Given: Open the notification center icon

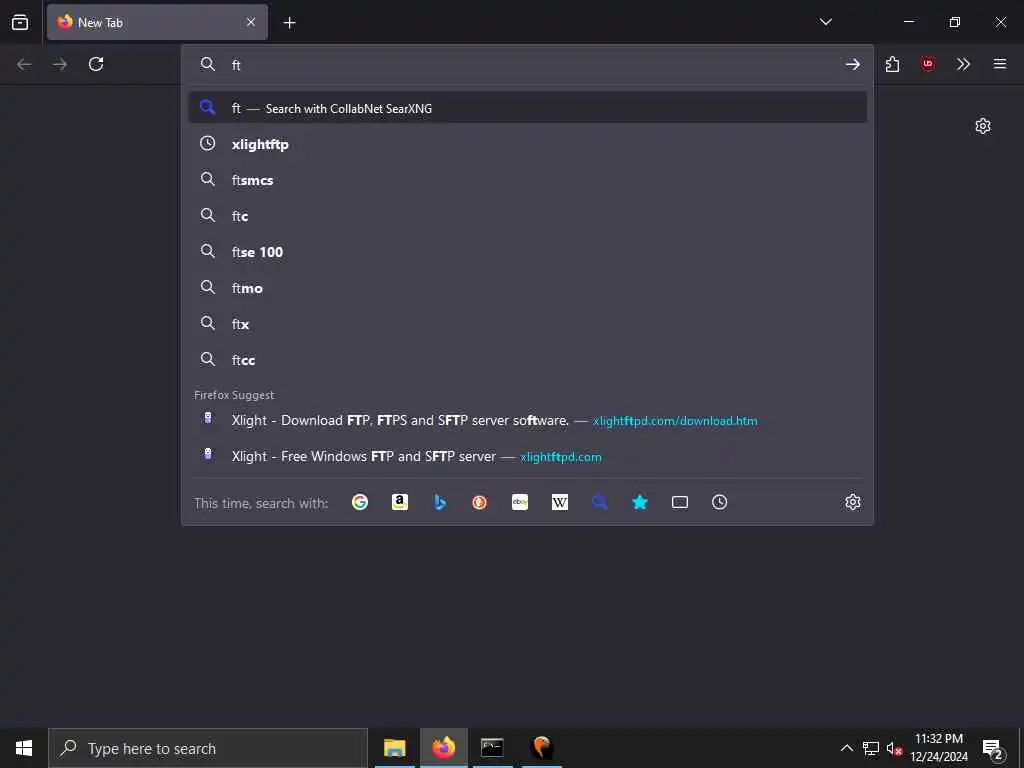Looking at the screenshot, I should (993, 748).
